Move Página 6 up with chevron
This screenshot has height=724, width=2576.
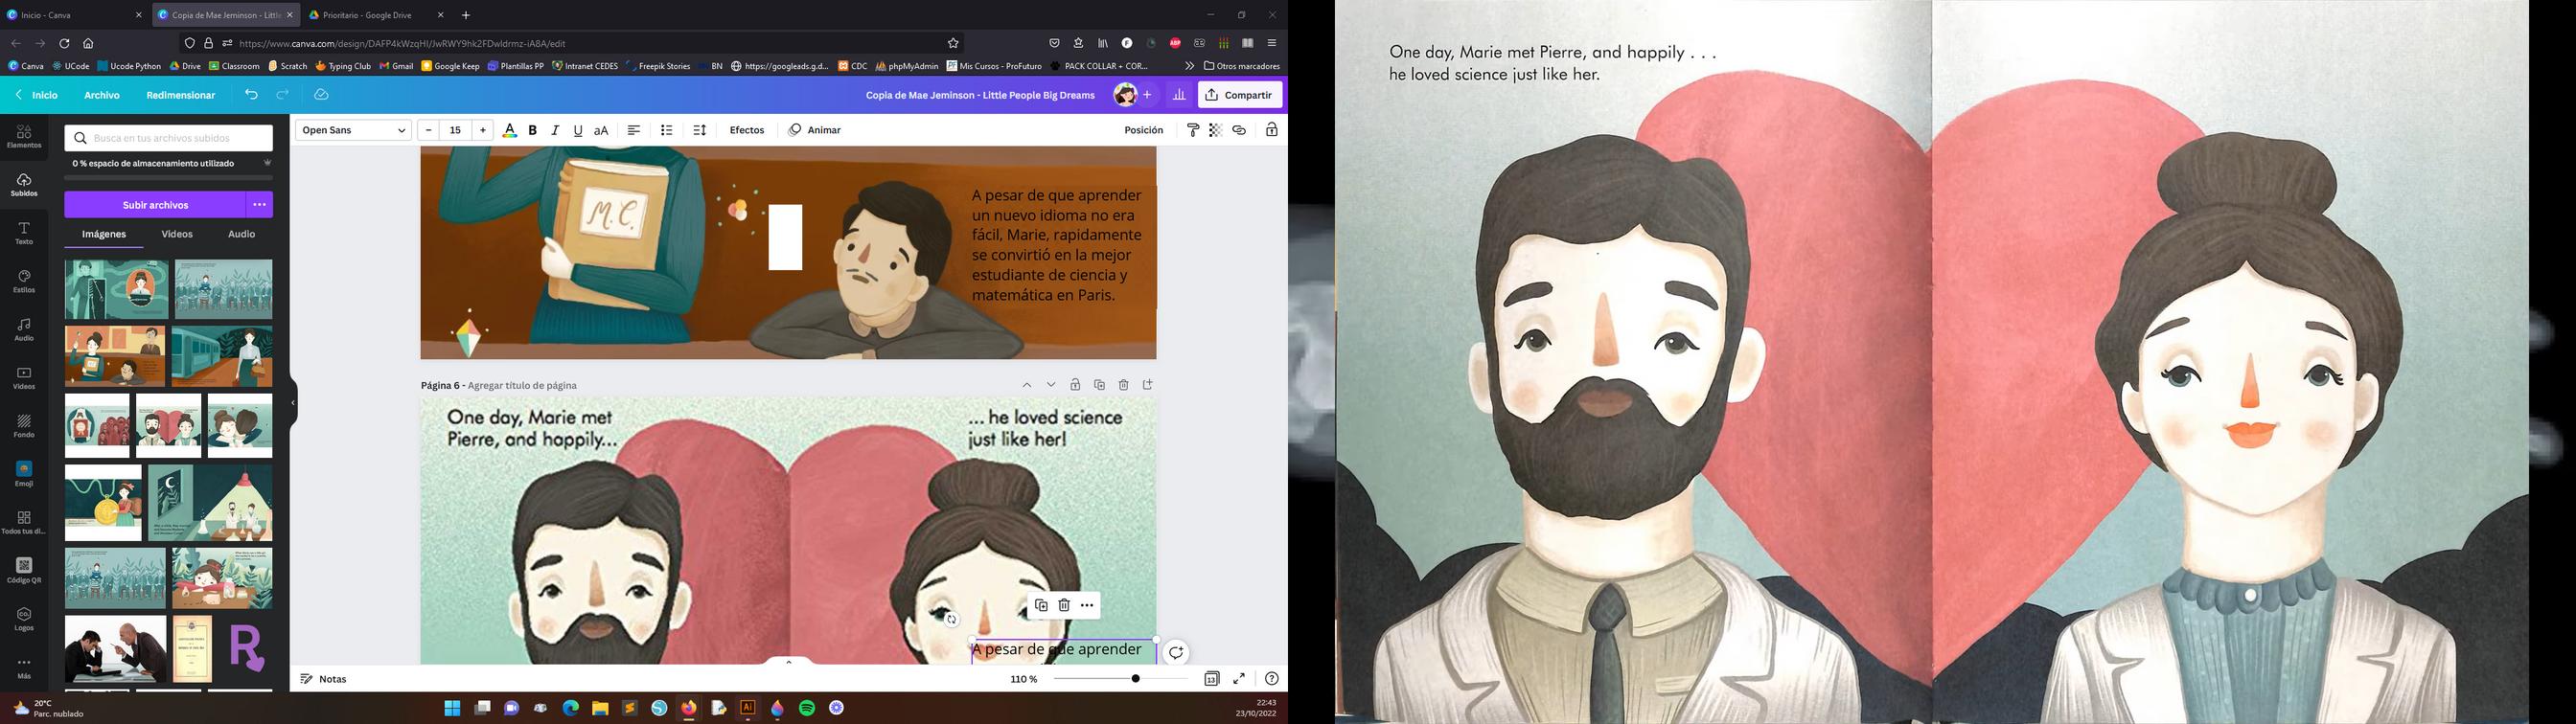[1027, 385]
